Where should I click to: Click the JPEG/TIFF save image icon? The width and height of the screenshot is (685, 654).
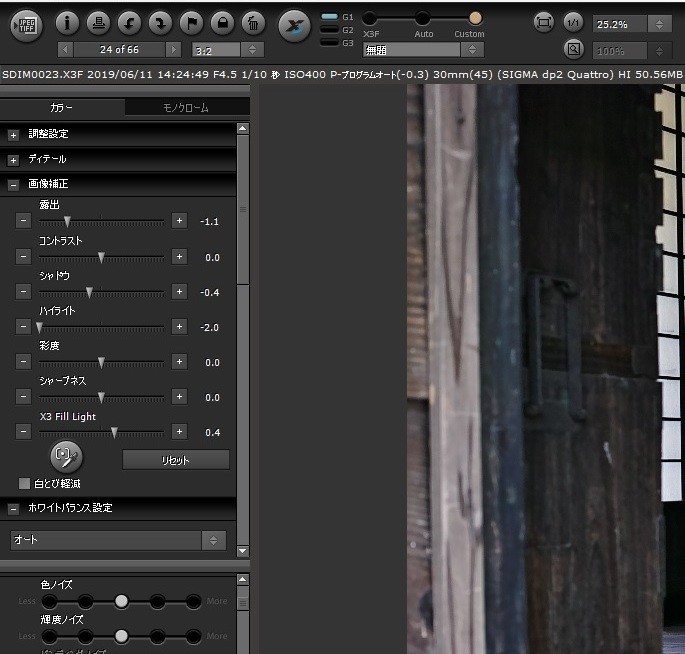(x=26, y=26)
